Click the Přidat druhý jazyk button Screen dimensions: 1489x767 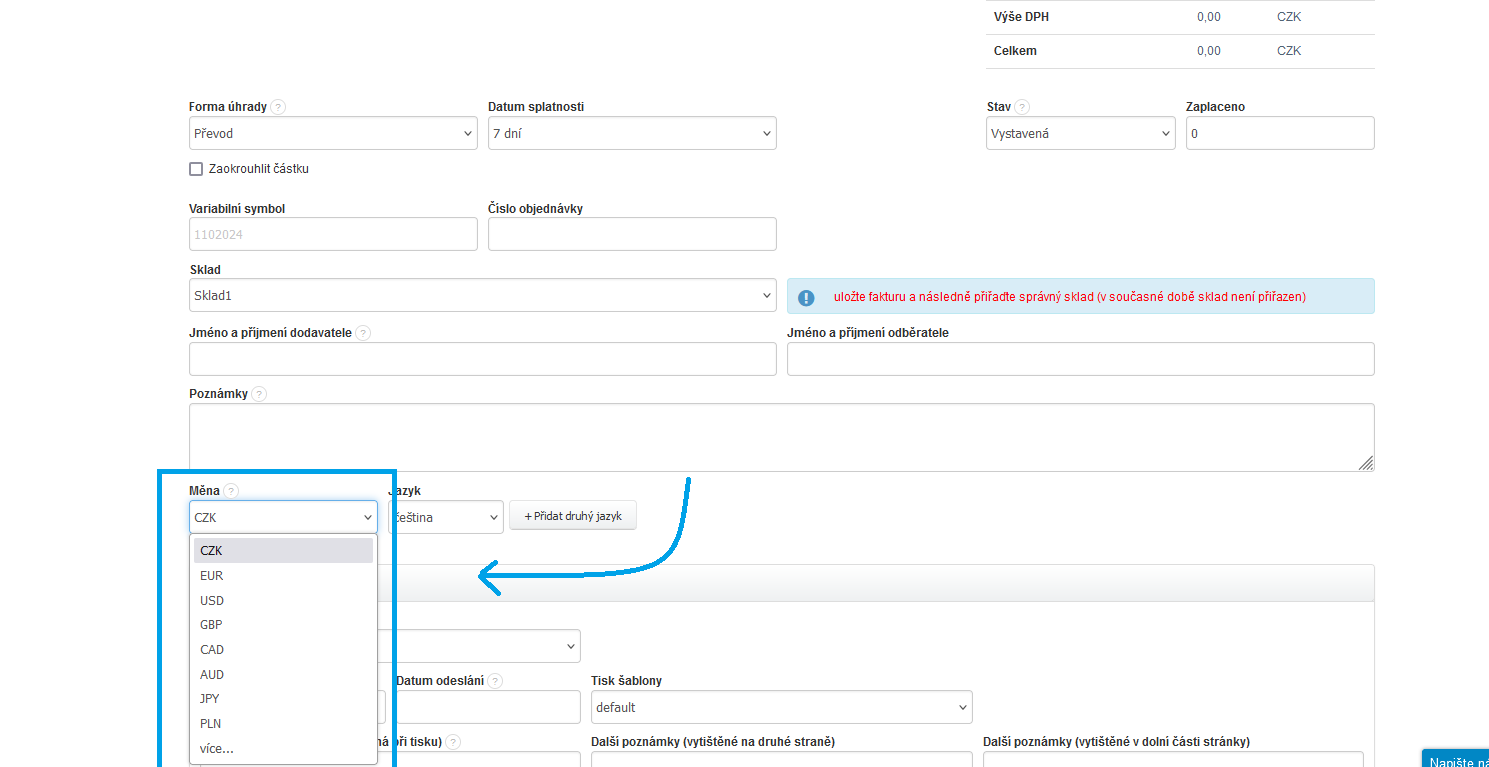pos(573,516)
